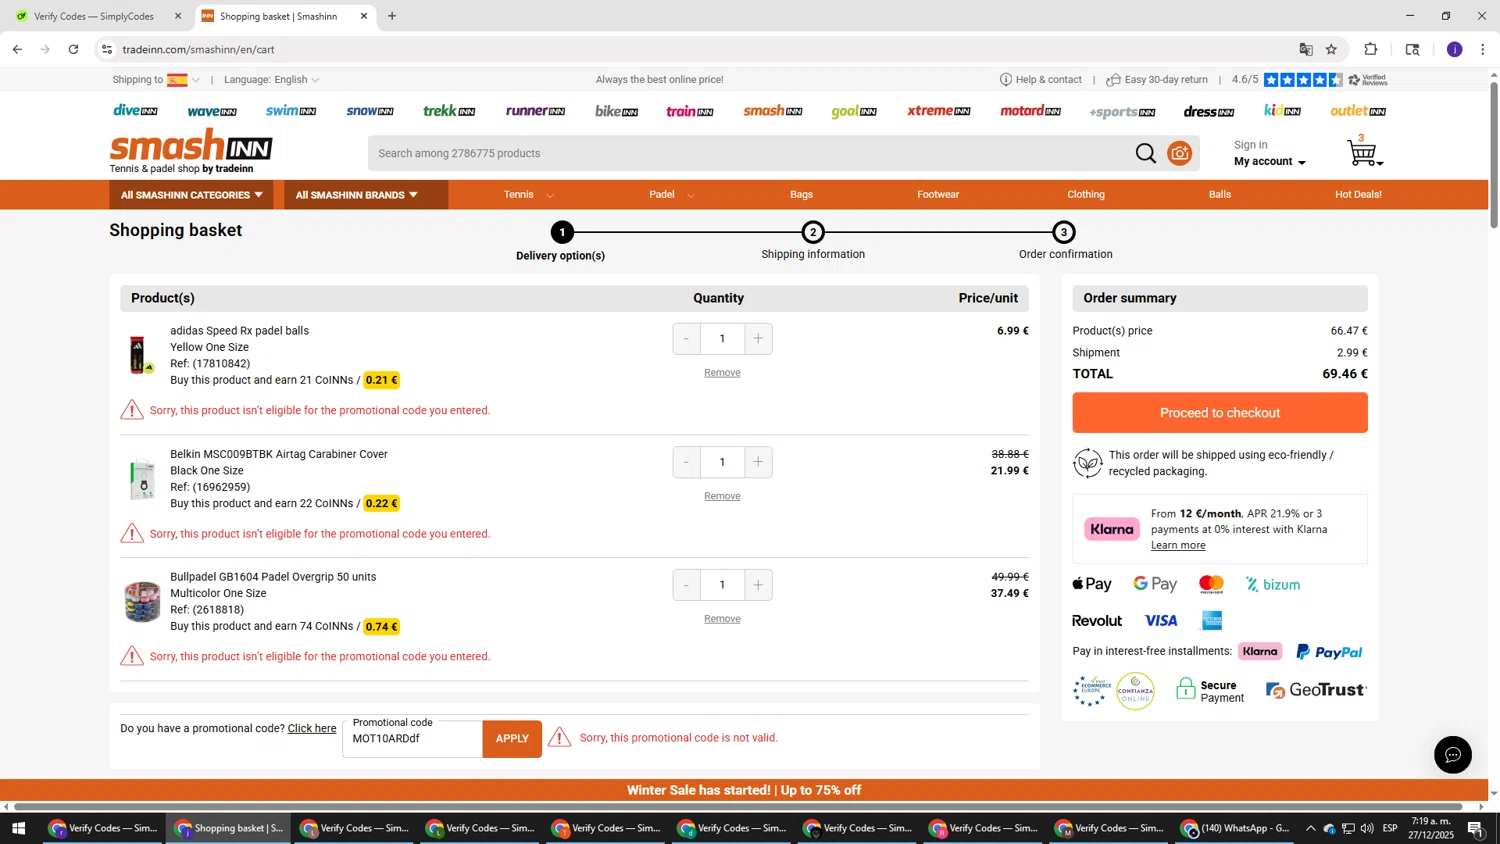This screenshot has width=1500, height=844.
Task: Reload the page with the refresh icon
Action: coord(73,49)
